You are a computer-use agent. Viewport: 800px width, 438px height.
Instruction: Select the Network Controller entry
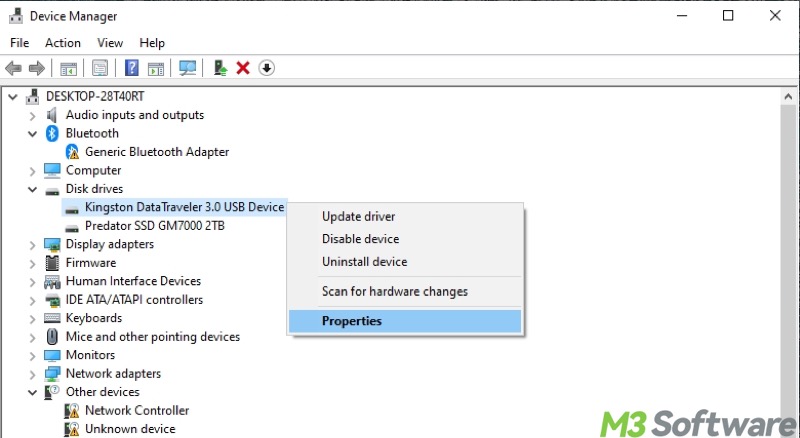click(137, 410)
